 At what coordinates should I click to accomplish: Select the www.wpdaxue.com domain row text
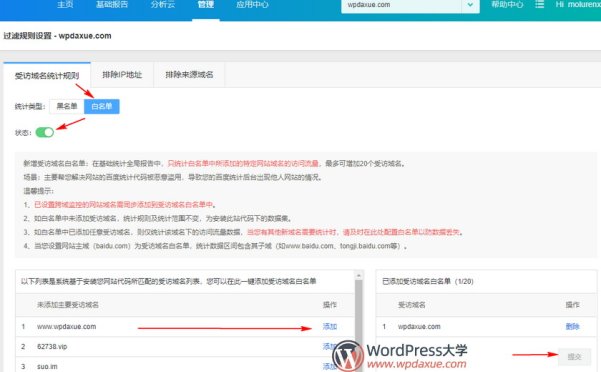67,326
